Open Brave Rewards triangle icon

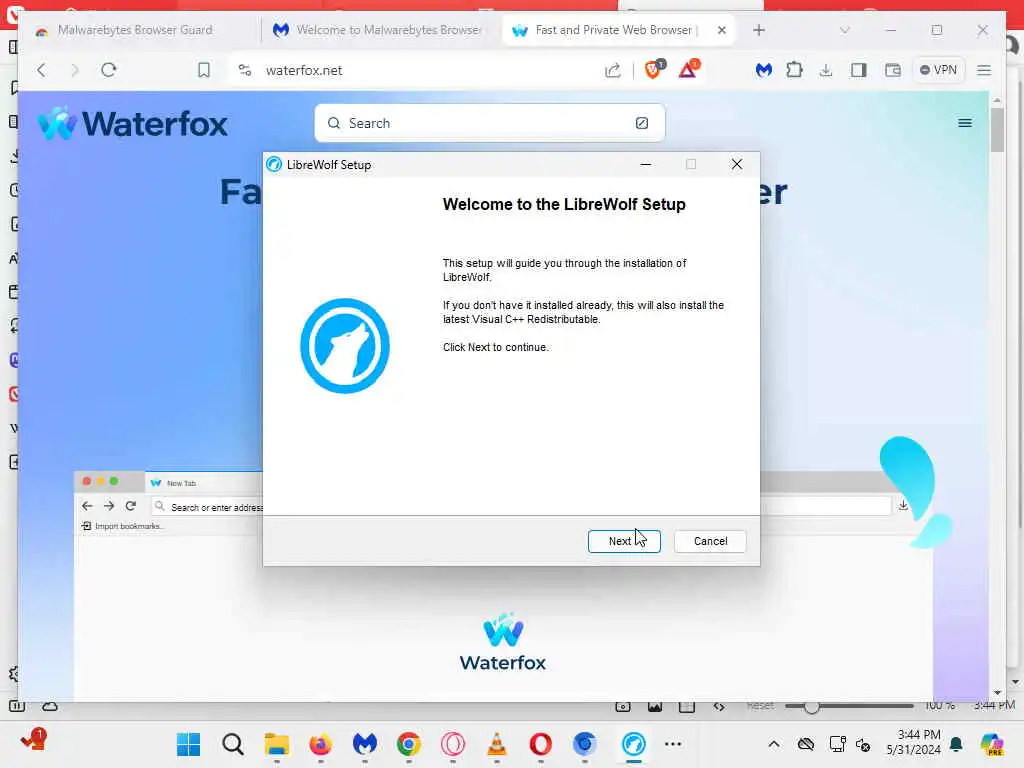point(688,69)
